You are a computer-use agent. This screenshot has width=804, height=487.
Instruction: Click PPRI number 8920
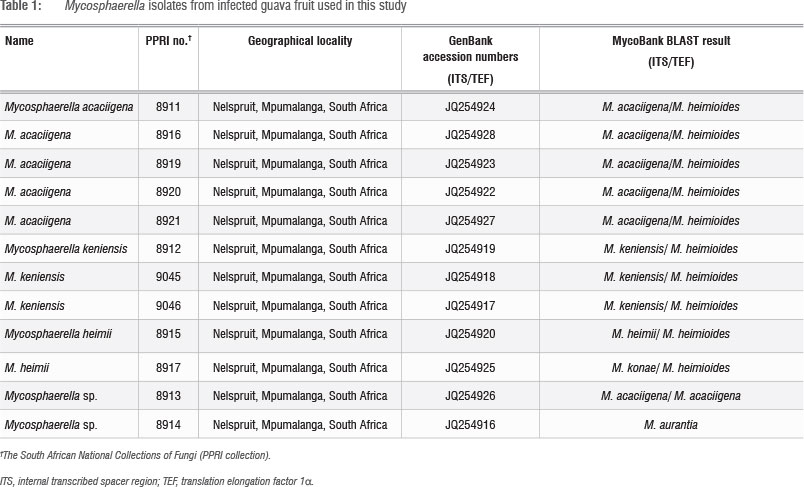[169, 192]
